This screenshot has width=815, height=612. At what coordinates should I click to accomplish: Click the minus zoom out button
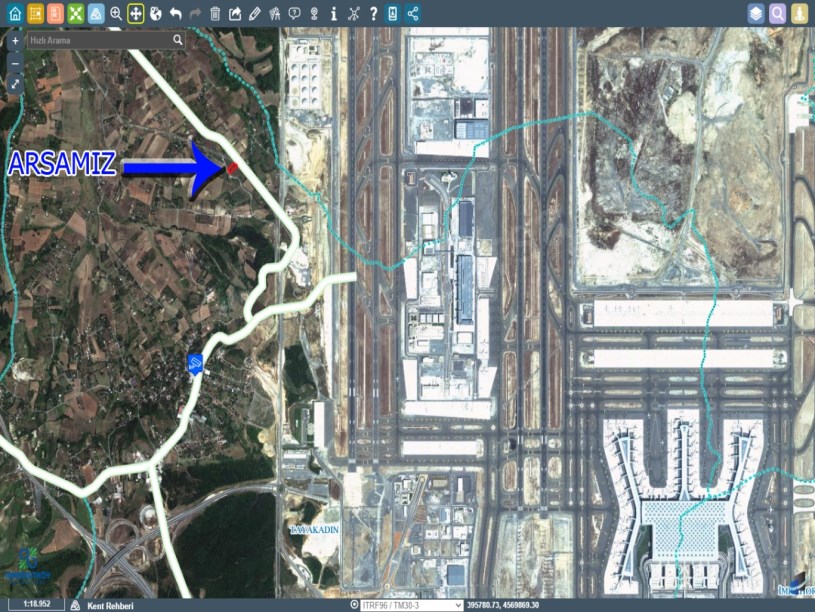coord(15,63)
